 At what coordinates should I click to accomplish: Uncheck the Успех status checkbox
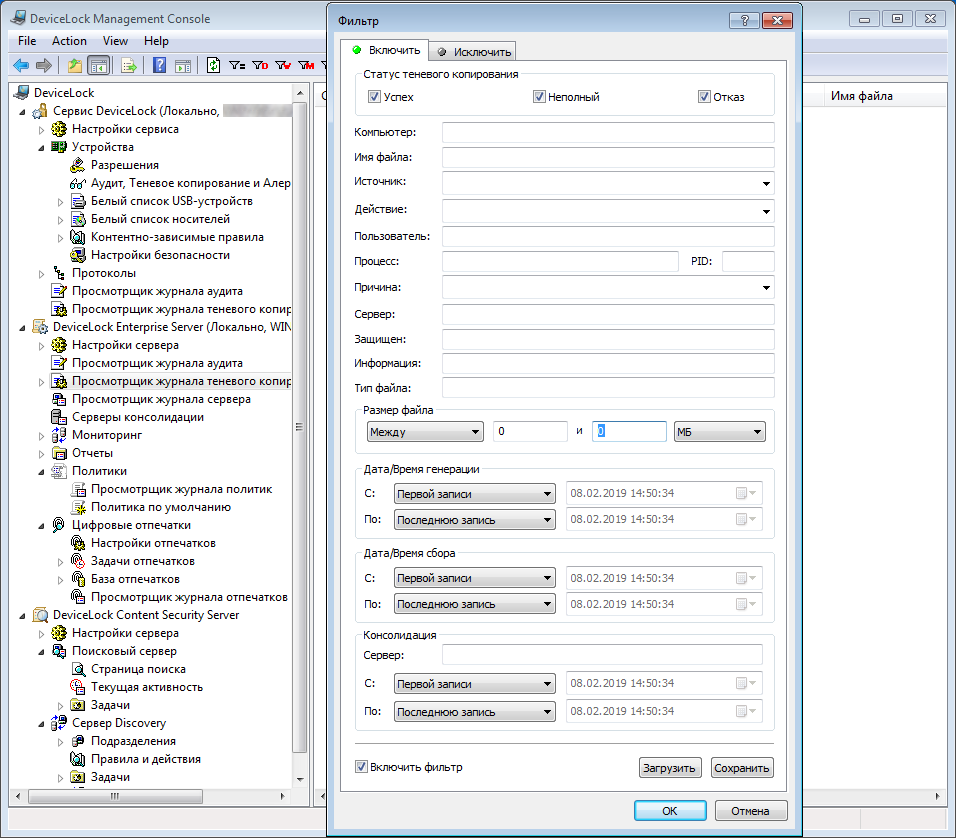[x=374, y=96]
